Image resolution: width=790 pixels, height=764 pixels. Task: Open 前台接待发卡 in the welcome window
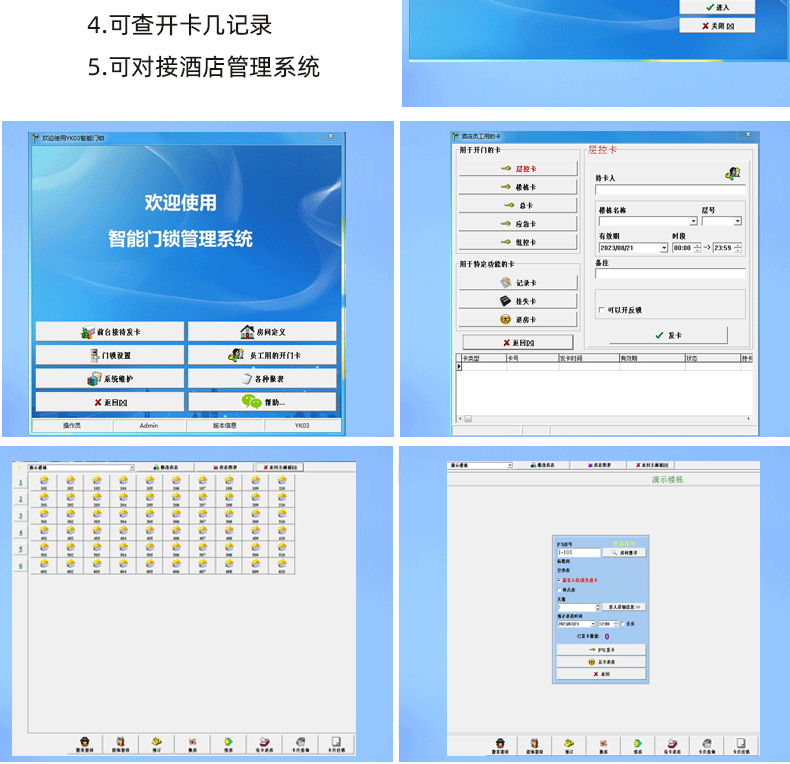(x=110, y=332)
